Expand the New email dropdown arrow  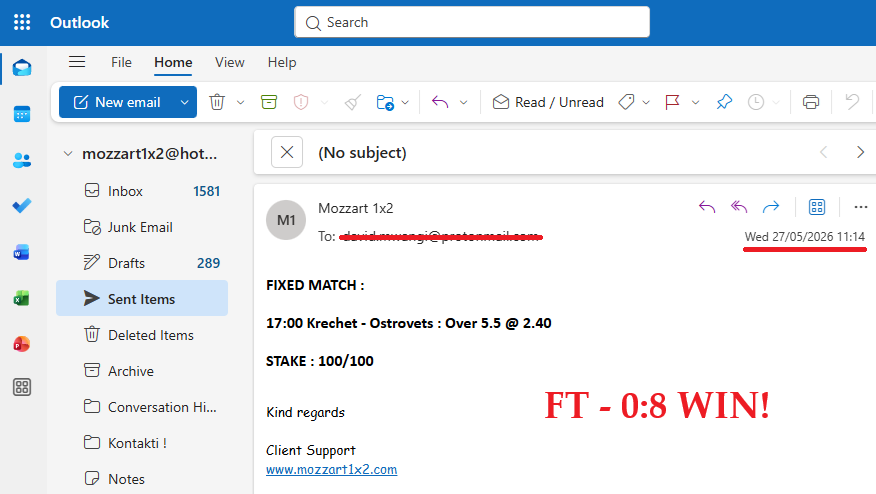pyautogui.click(x=184, y=102)
